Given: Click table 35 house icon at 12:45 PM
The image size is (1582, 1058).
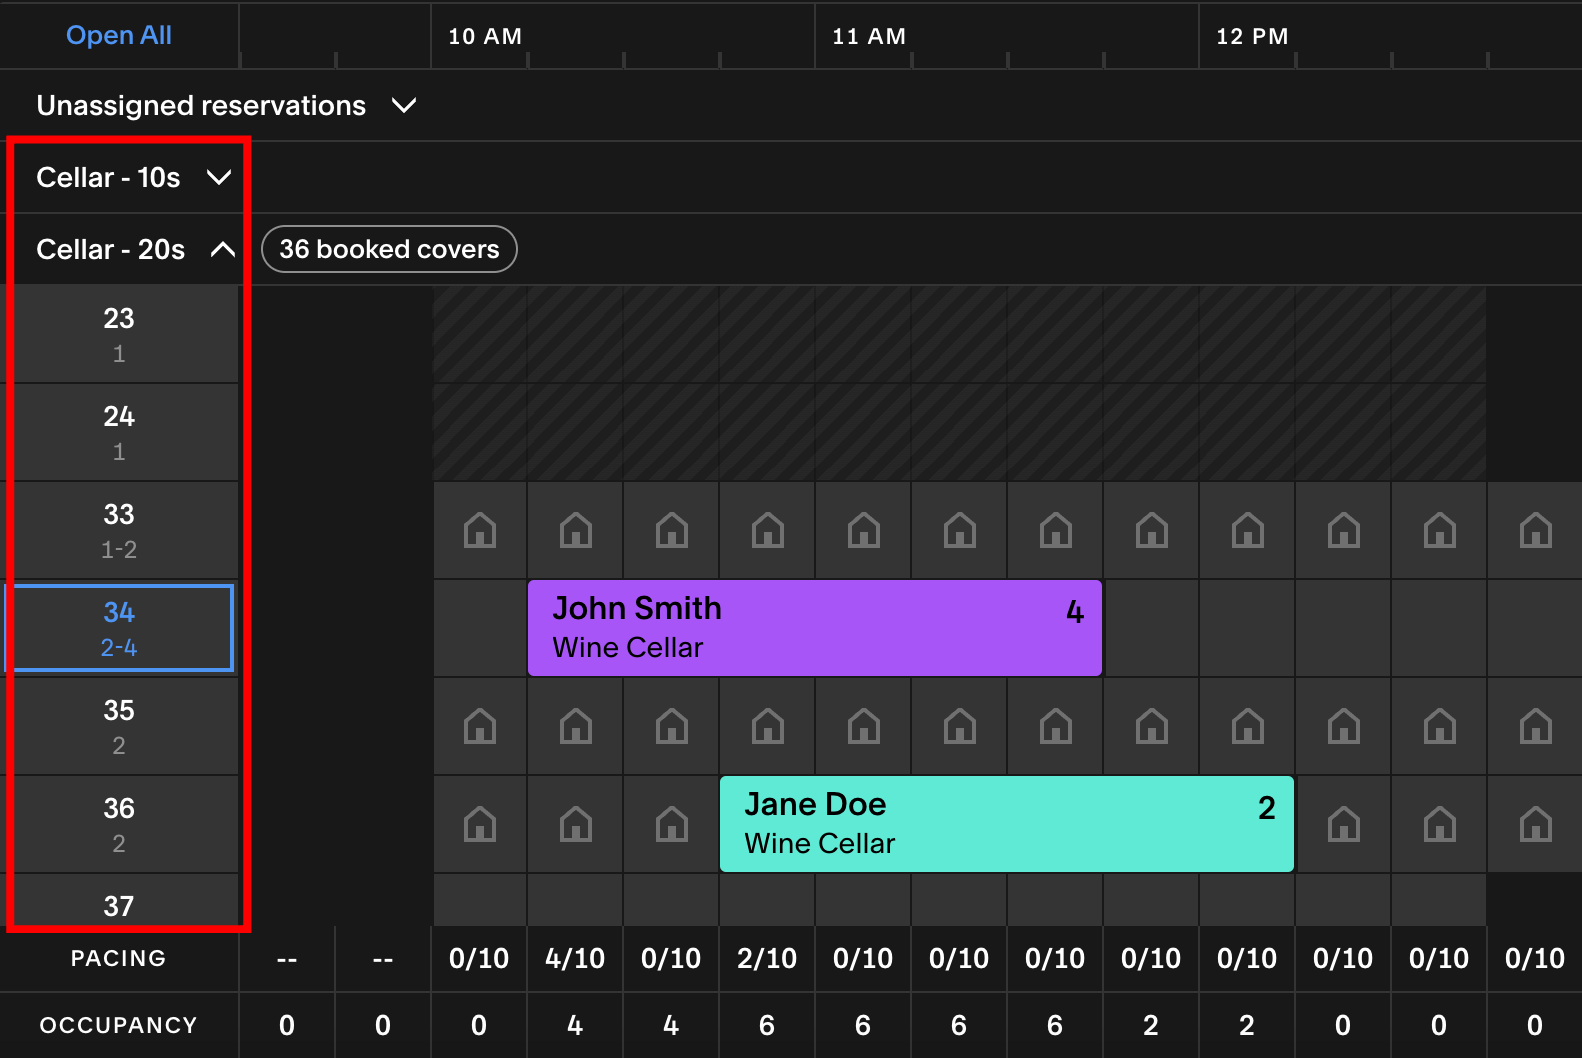Looking at the screenshot, I should tap(1536, 726).
